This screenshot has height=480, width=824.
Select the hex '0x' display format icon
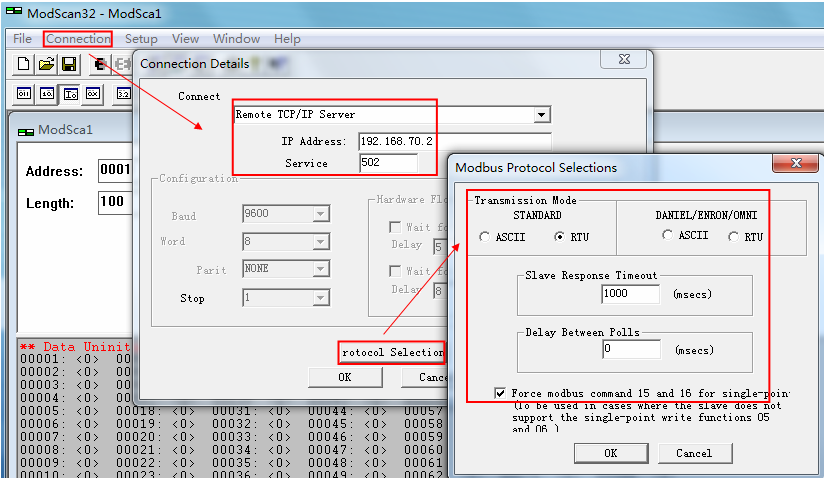pos(93,94)
